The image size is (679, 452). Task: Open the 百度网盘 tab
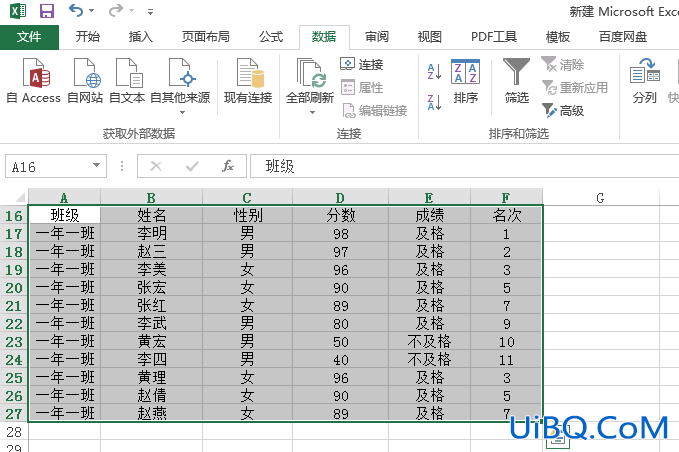[x=623, y=37]
